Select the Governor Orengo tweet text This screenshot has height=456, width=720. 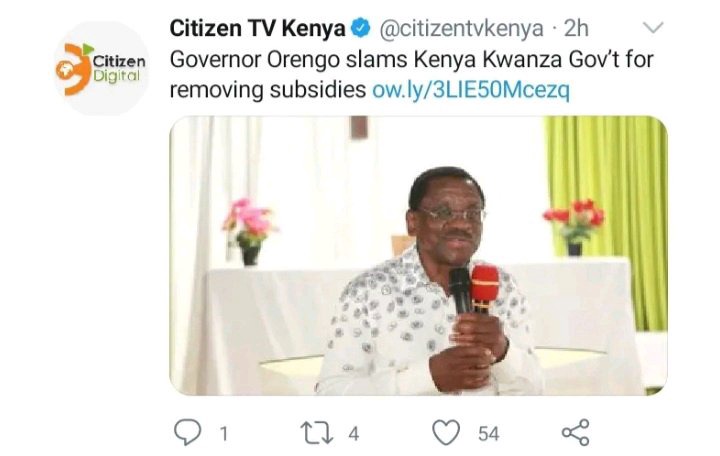(x=411, y=75)
